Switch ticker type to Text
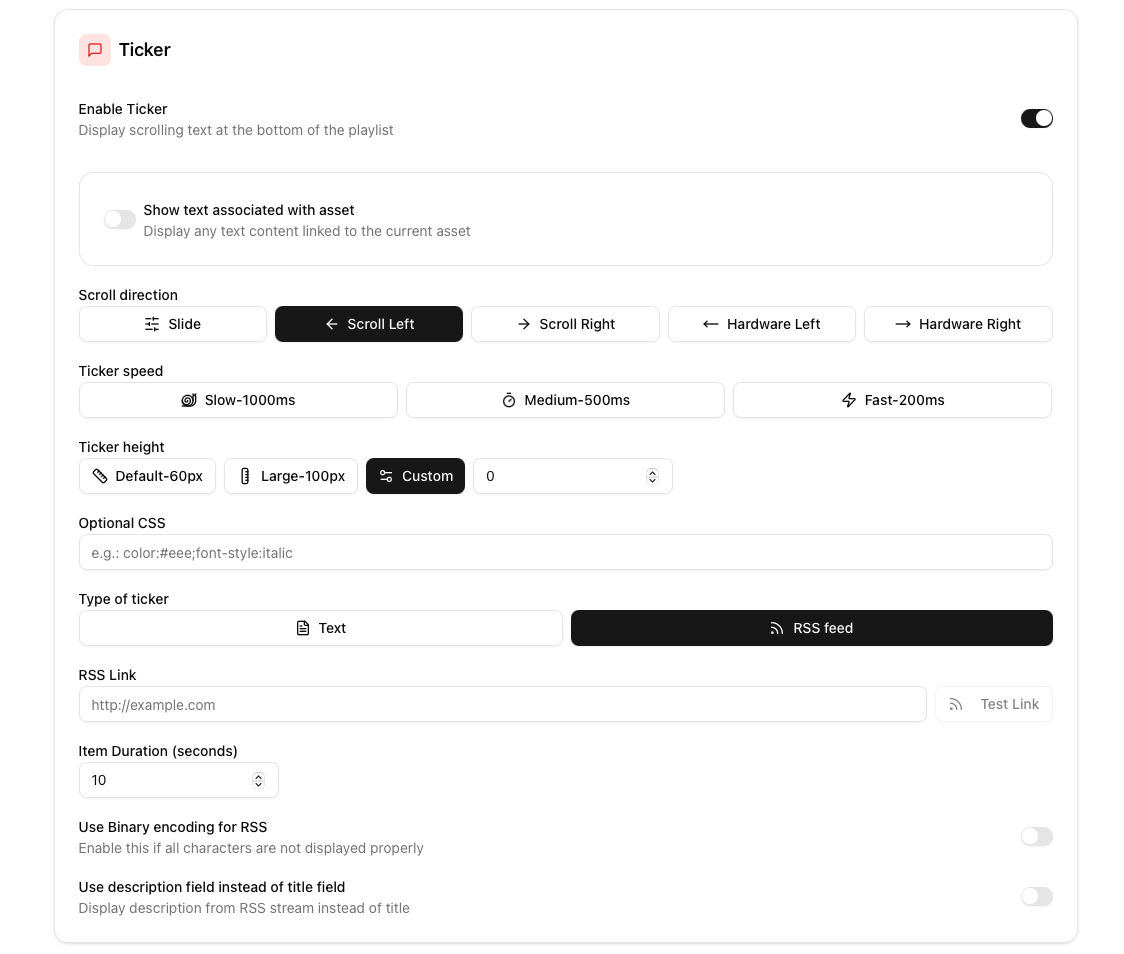Viewport: 1124px width, 954px height. [321, 628]
